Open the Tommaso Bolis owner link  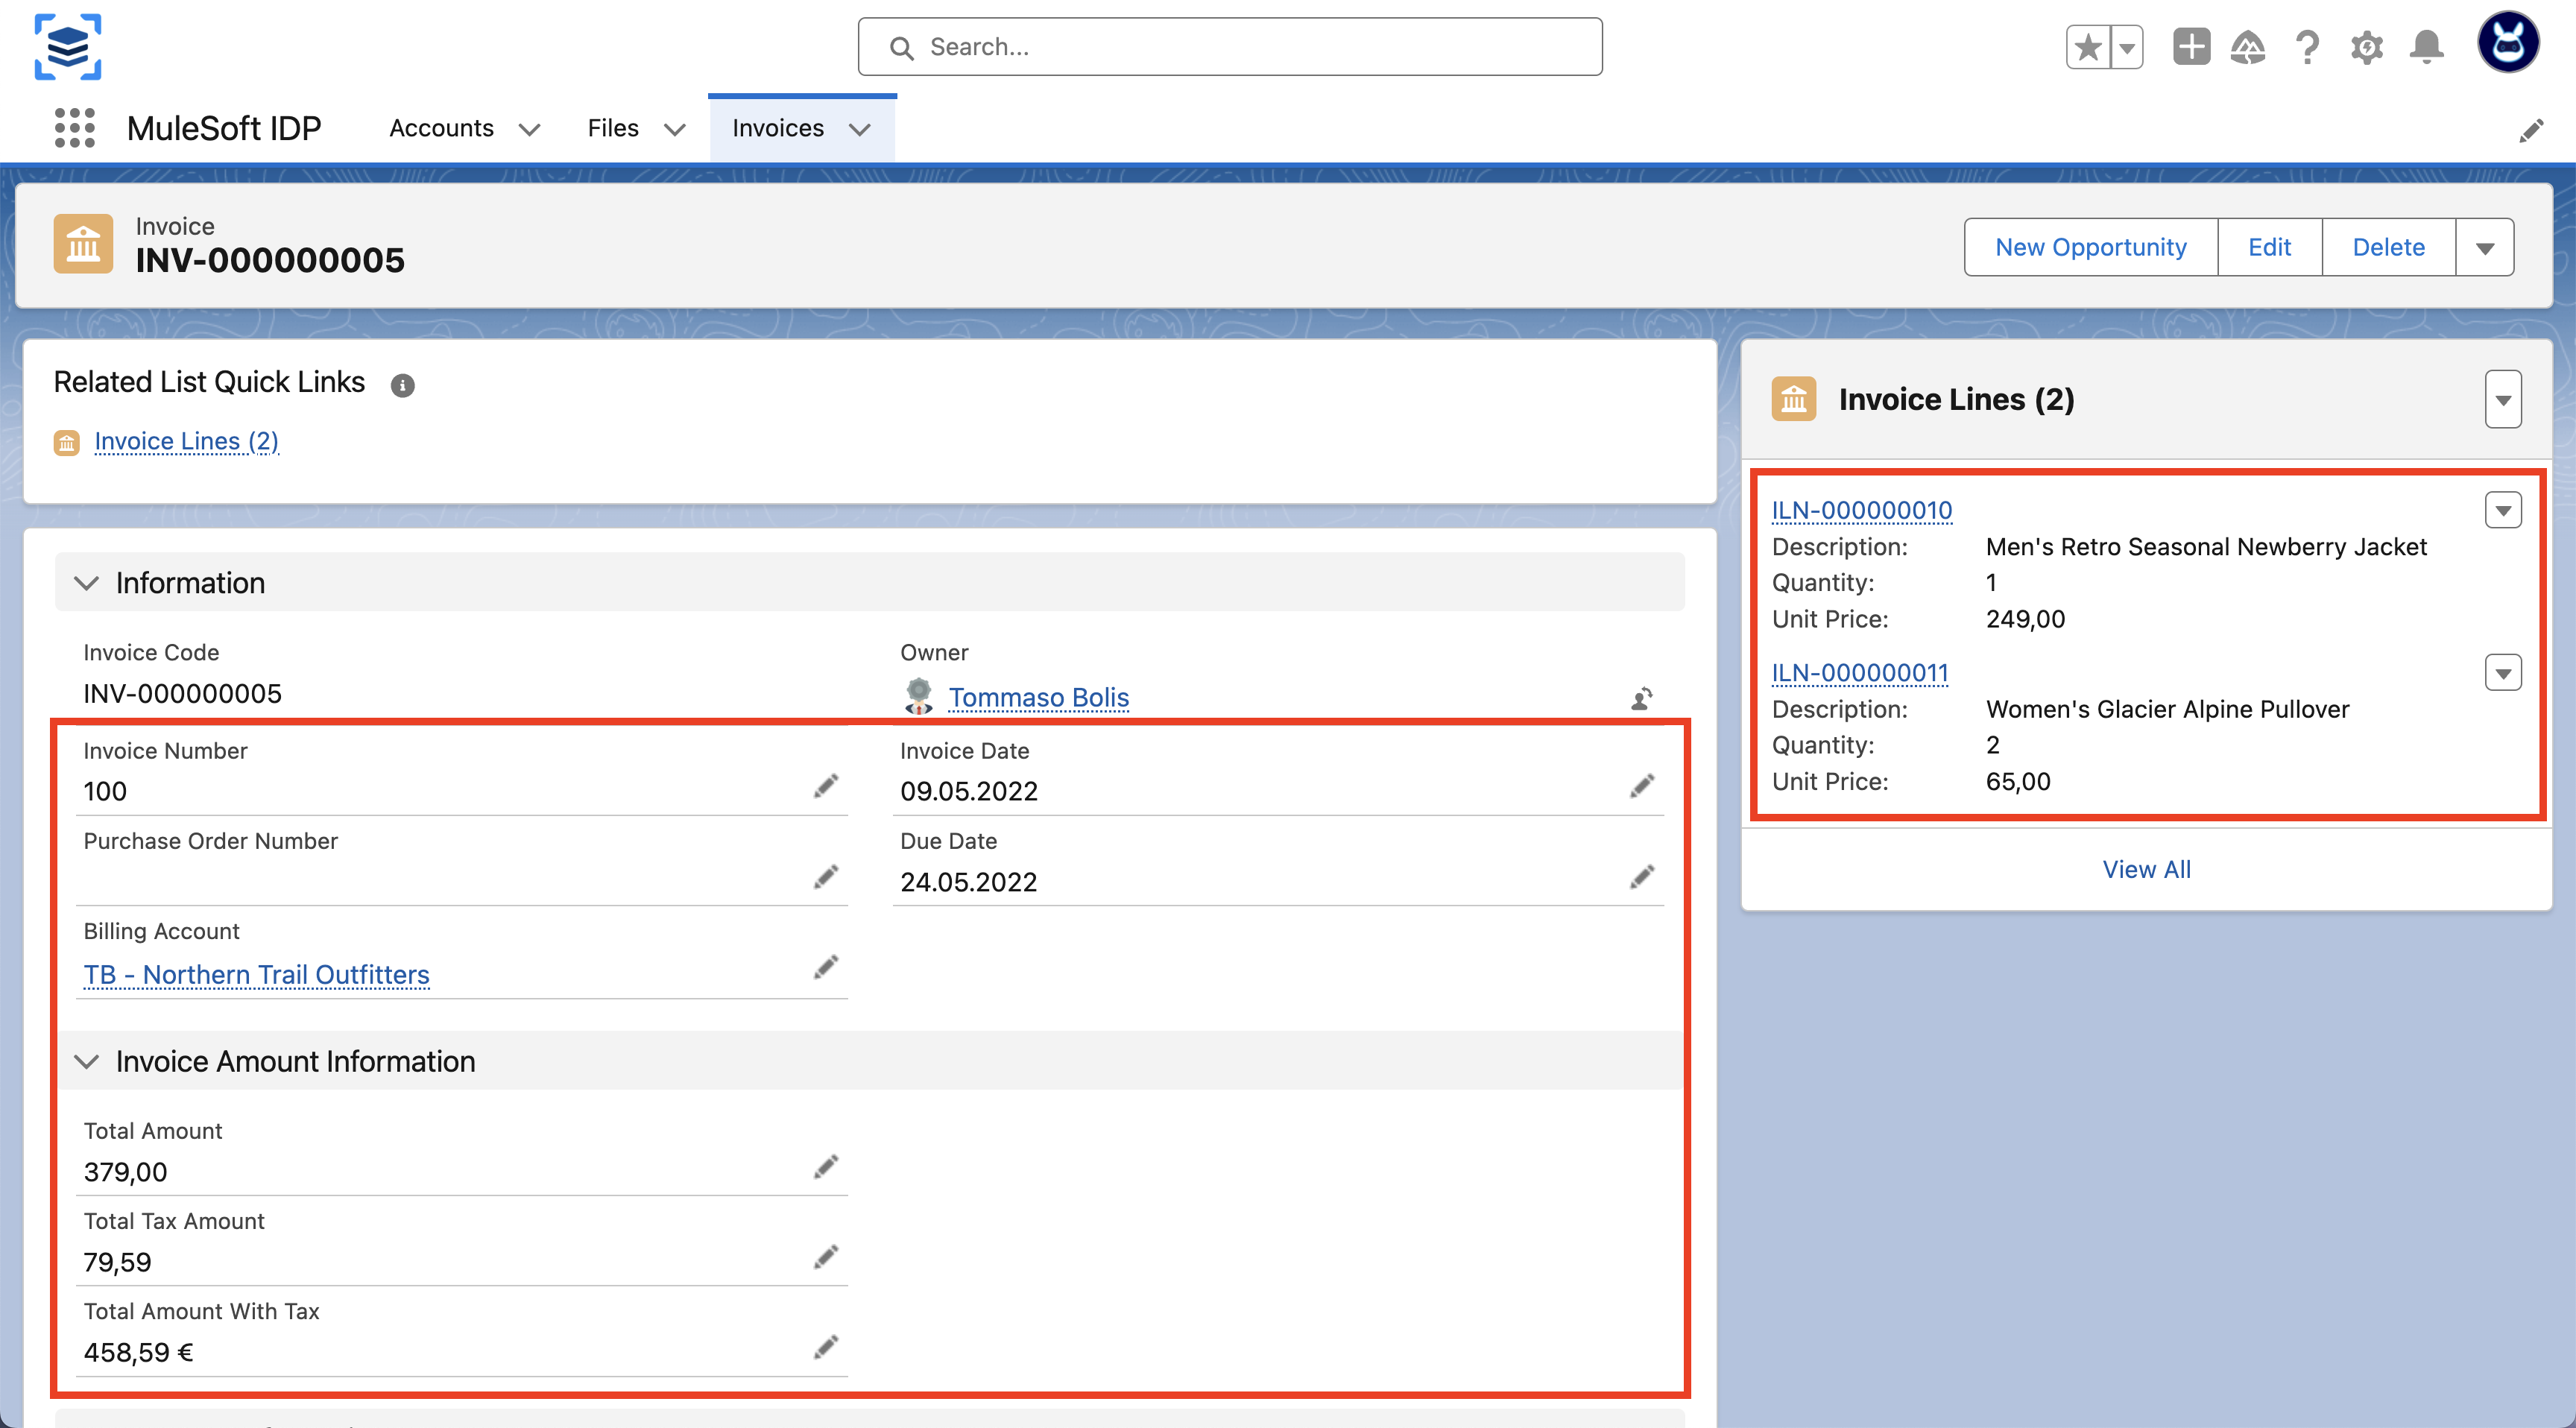click(1038, 697)
